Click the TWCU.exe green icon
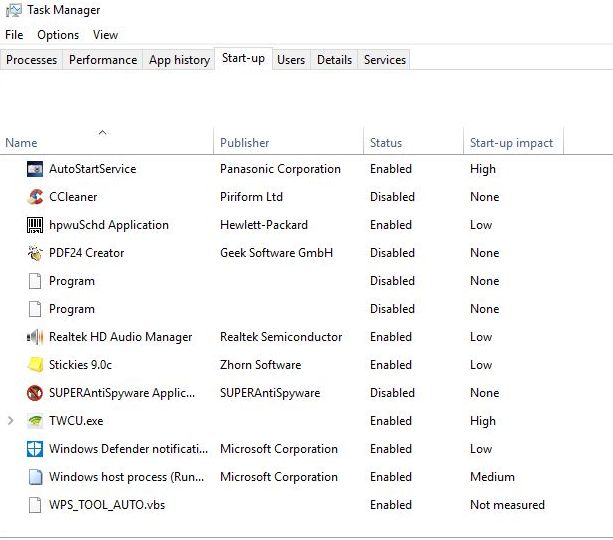This screenshot has width=613, height=540. pos(35,421)
